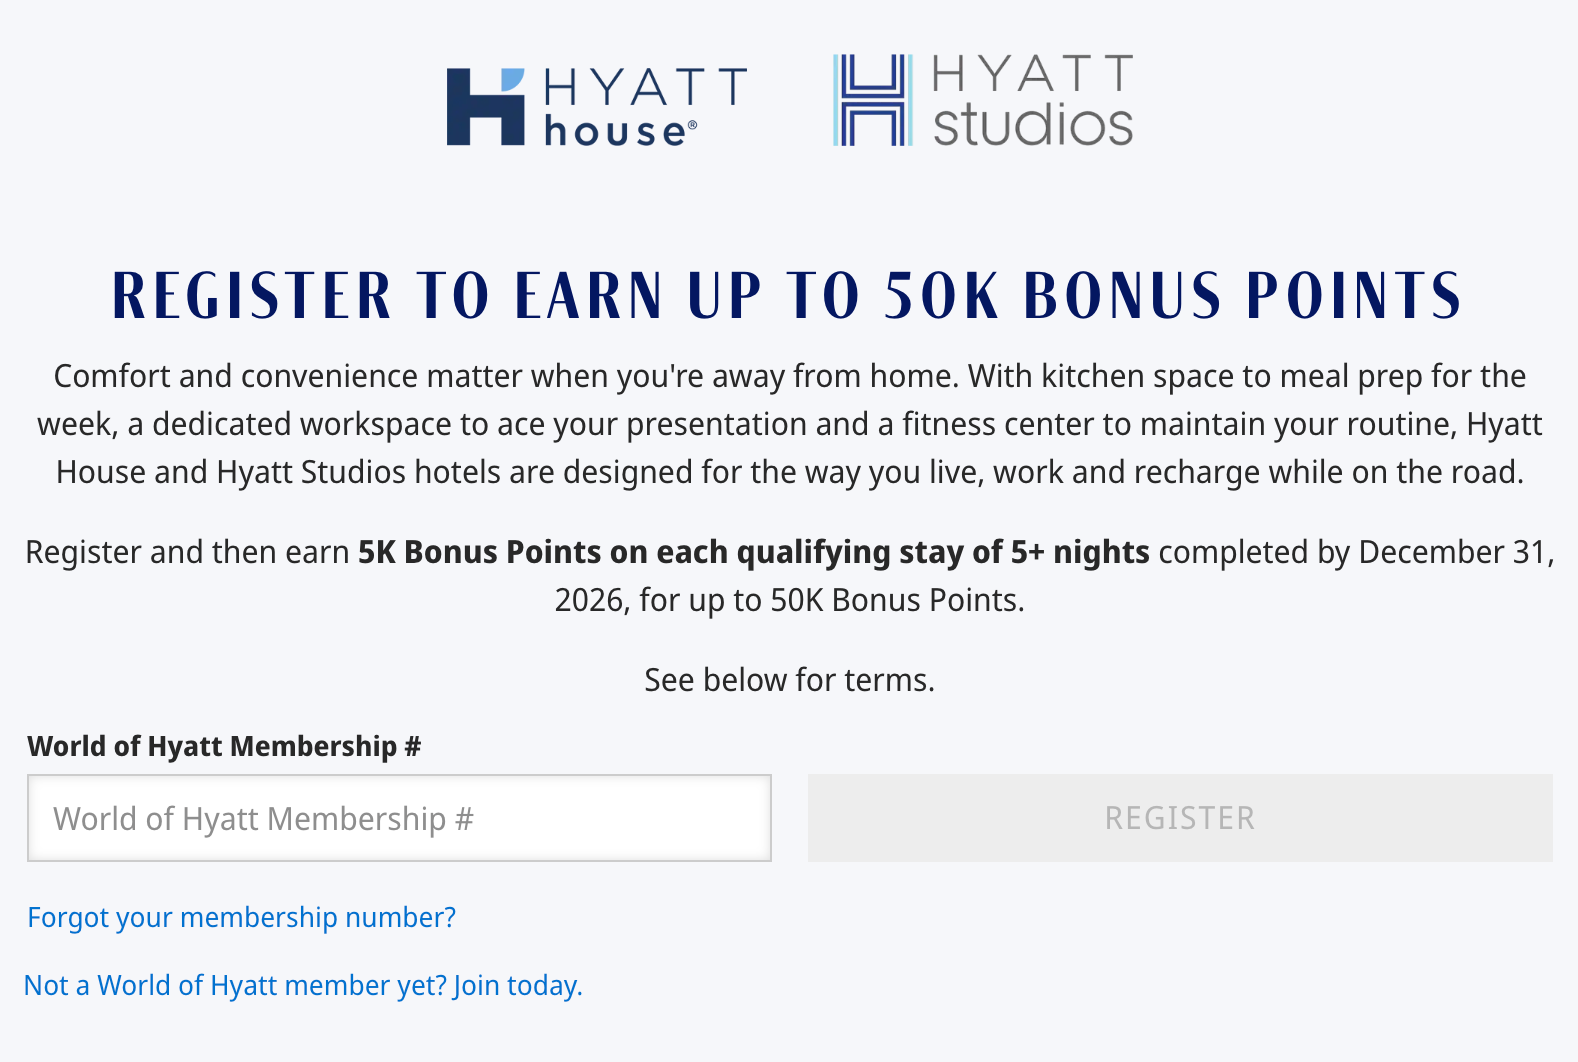Click the Hyatt Studios striped H emblem

coord(872,100)
